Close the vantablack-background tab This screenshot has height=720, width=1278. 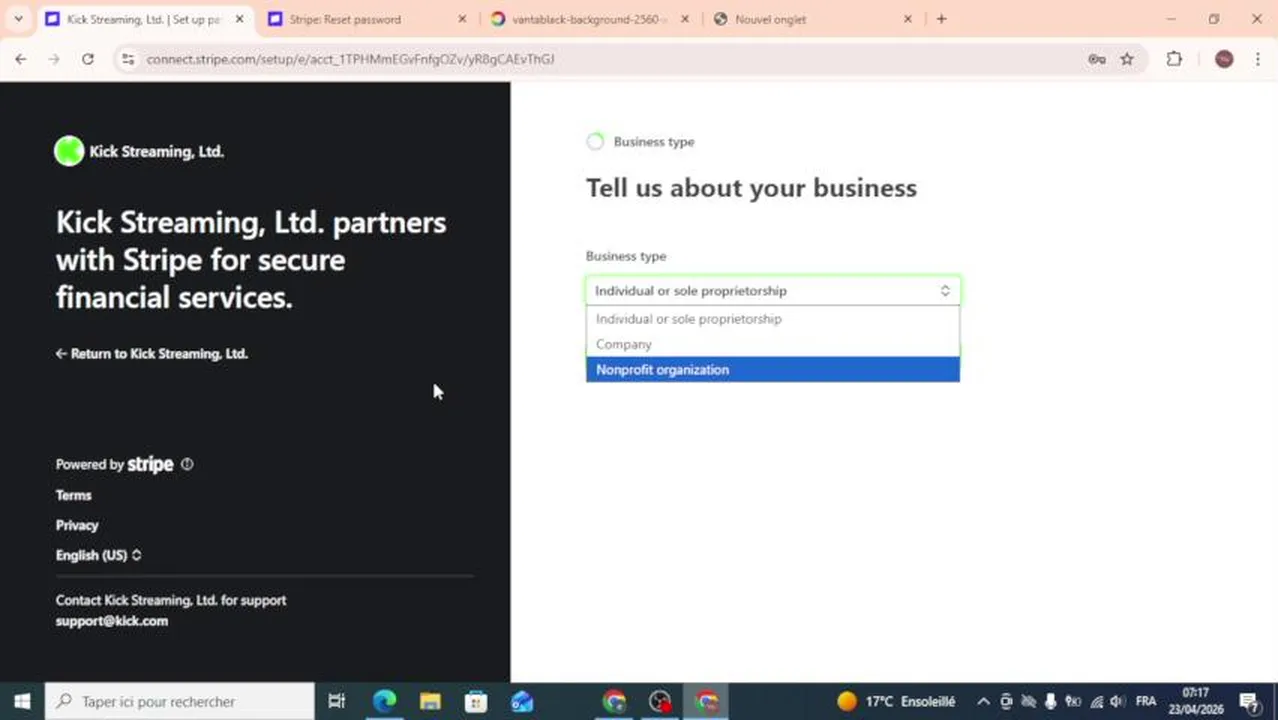pos(685,19)
